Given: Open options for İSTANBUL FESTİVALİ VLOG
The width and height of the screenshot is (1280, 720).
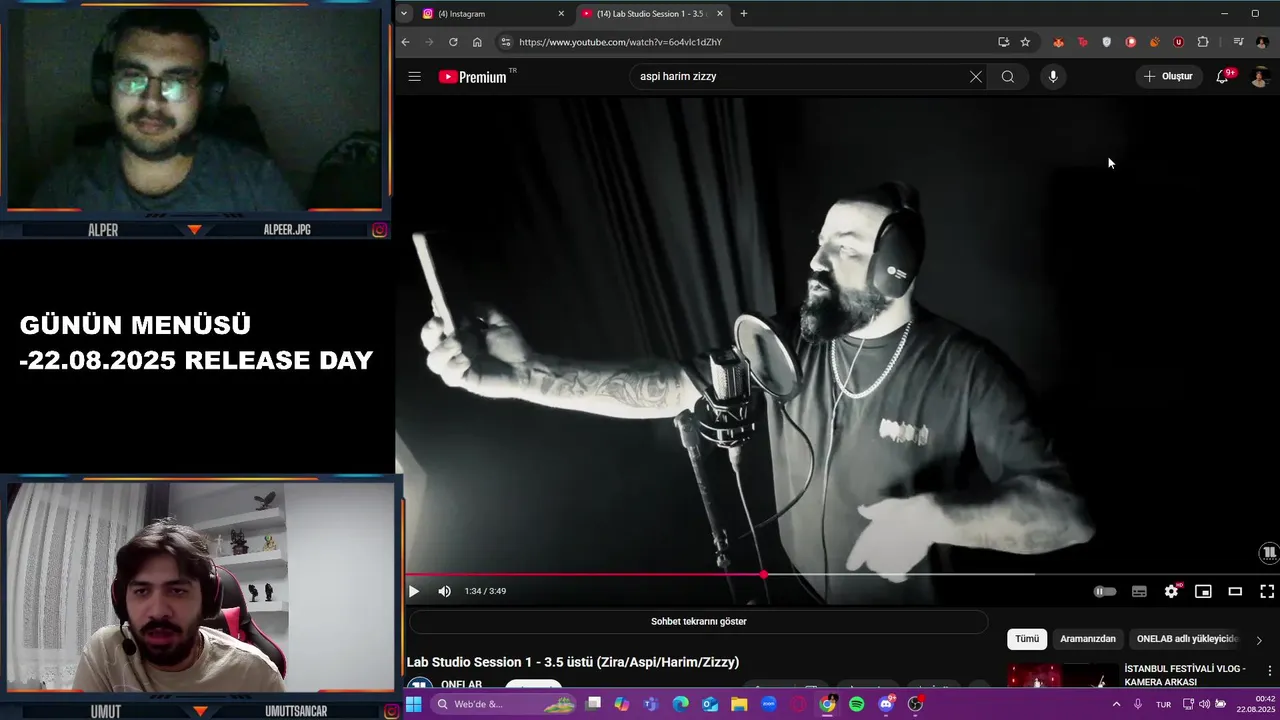Looking at the screenshot, I should (x=1270, y=671).
